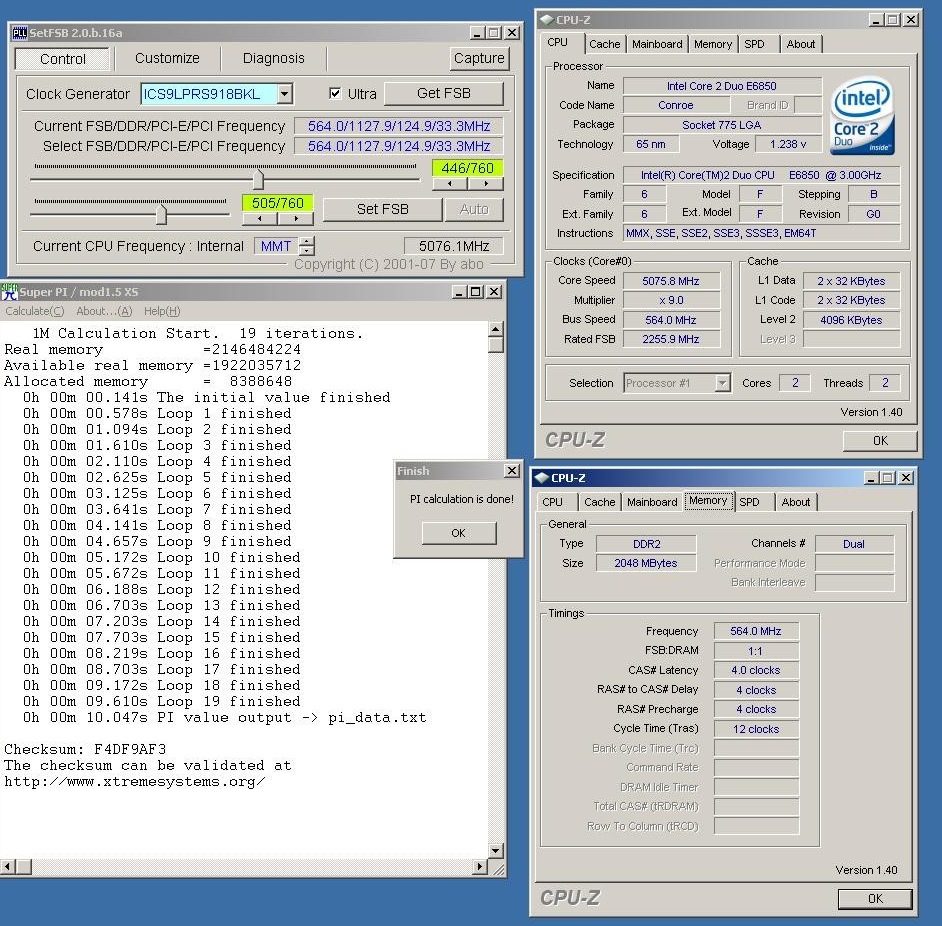
Task: Click the Loop 19 finished line
Action: [x=162, y=701]
